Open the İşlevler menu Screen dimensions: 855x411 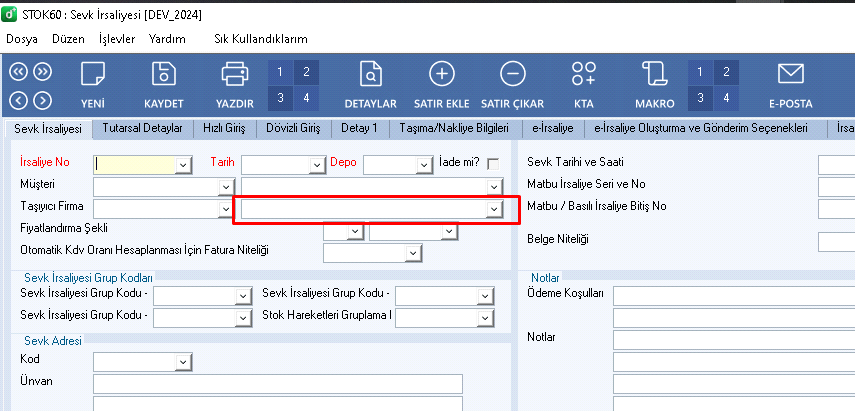tap(116, 39)
